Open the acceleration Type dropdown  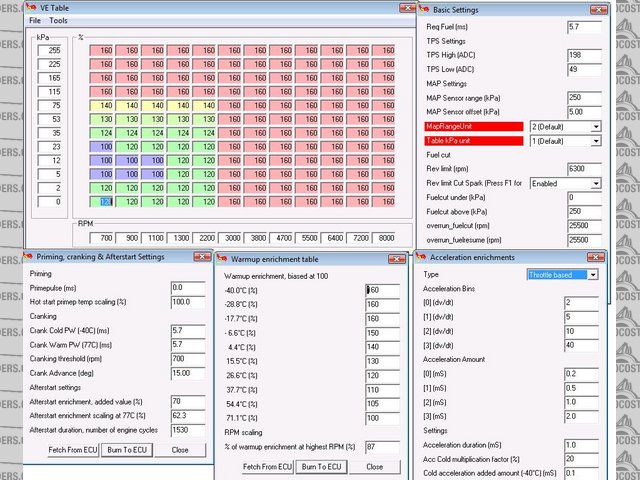(x=593, y=274)
